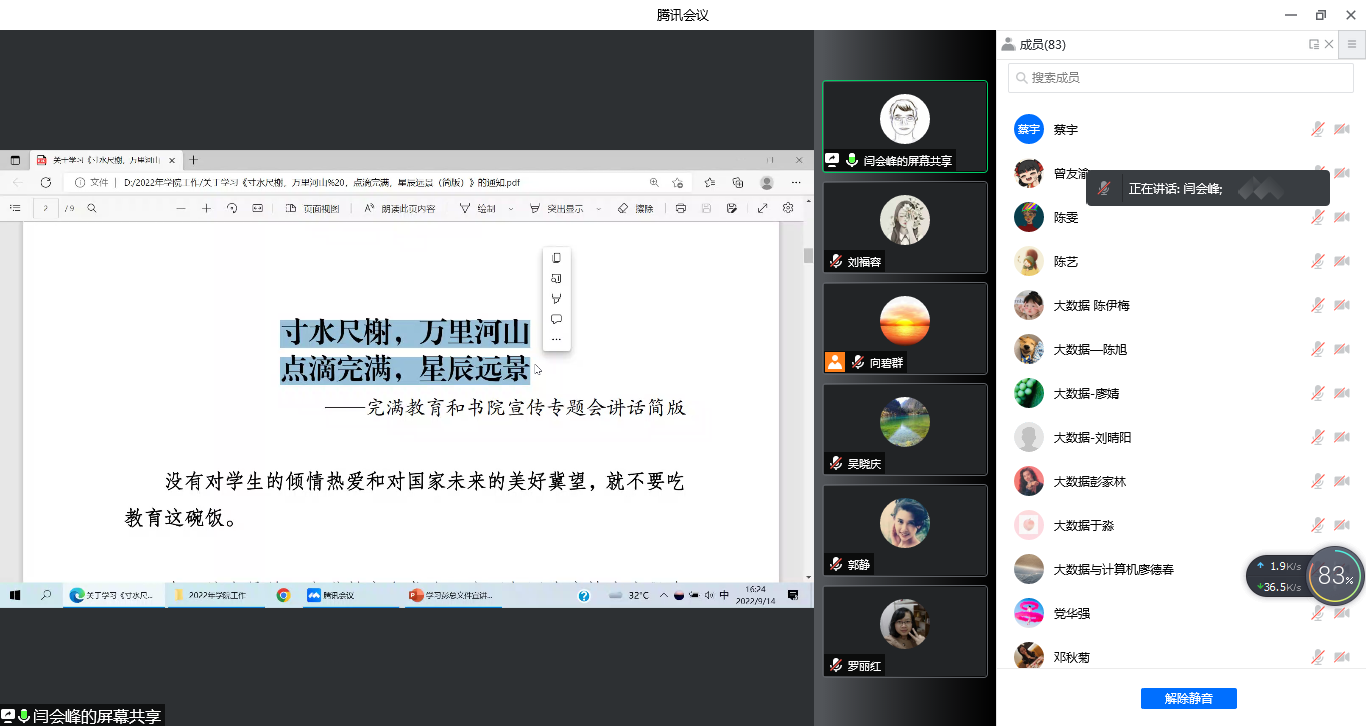
Task: Toggle microphone for member 陈雯
Action: pos(1318,217)
